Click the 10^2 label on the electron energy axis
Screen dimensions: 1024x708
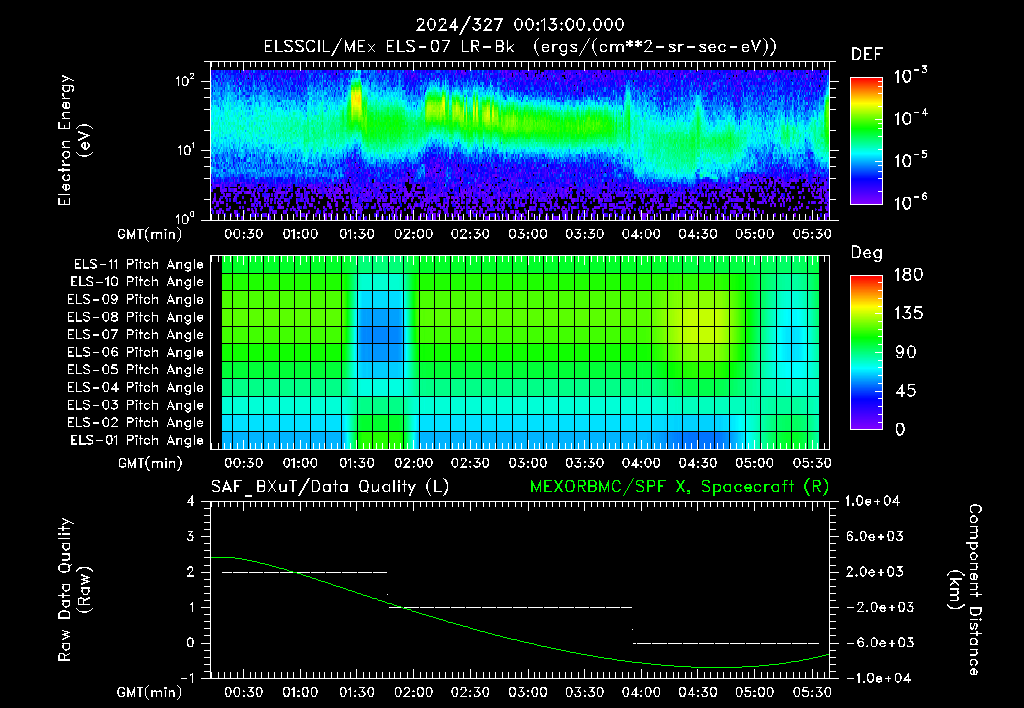(x=185, y=81)
